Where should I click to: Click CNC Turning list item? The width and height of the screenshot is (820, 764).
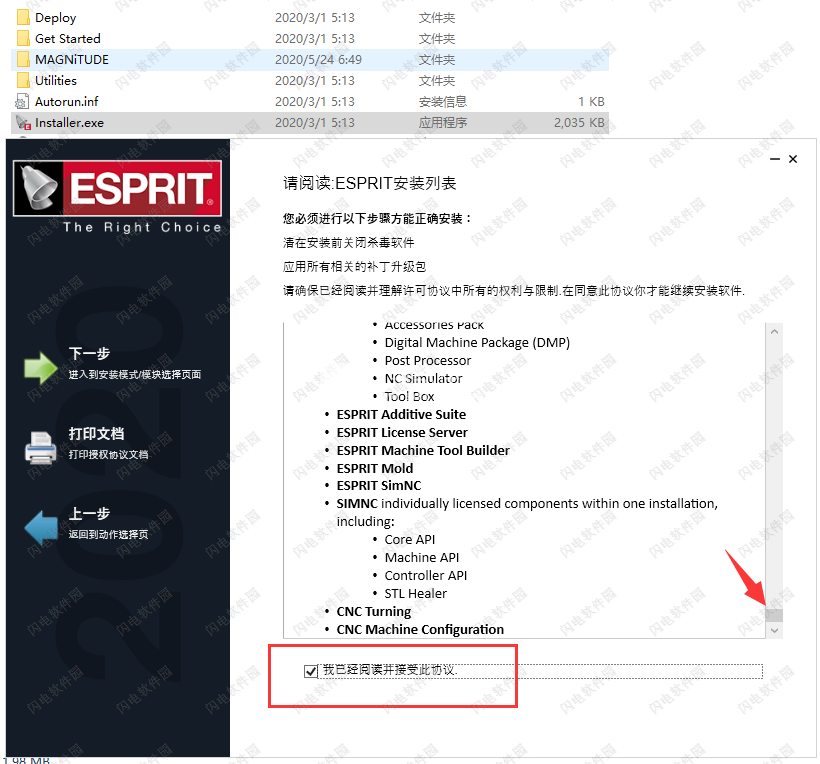373,612
